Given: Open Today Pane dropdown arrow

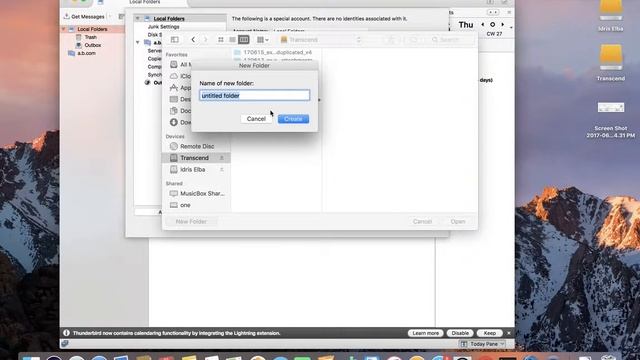Looking at the screenshot, I should point(502,344).
